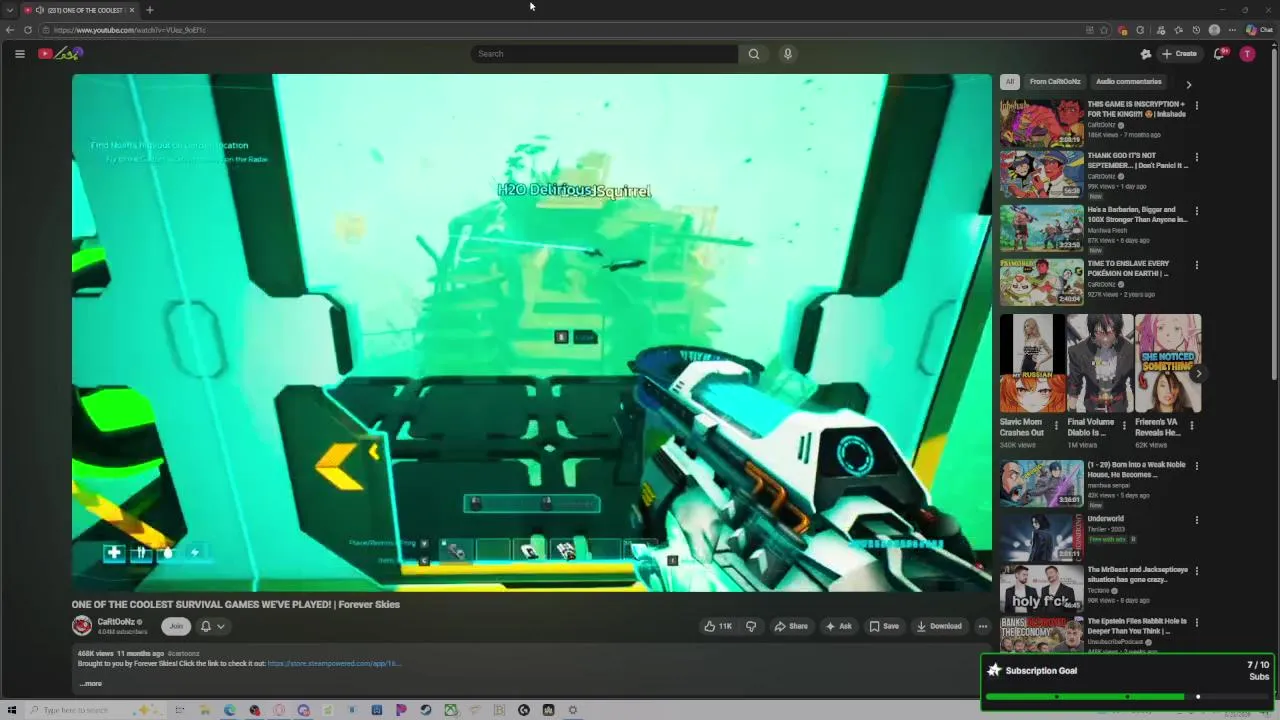Screen dimensions: 1280x720
Task: Start voice search with microphone icon
Action: 788,54
